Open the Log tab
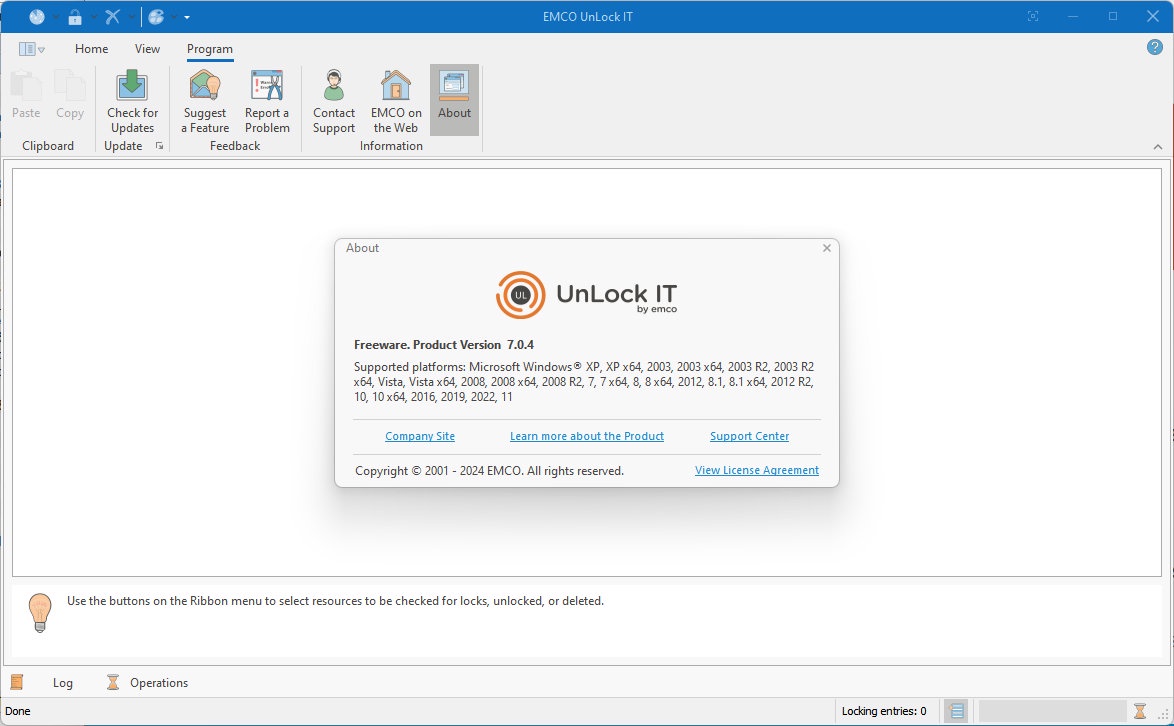 click(63, 683)
